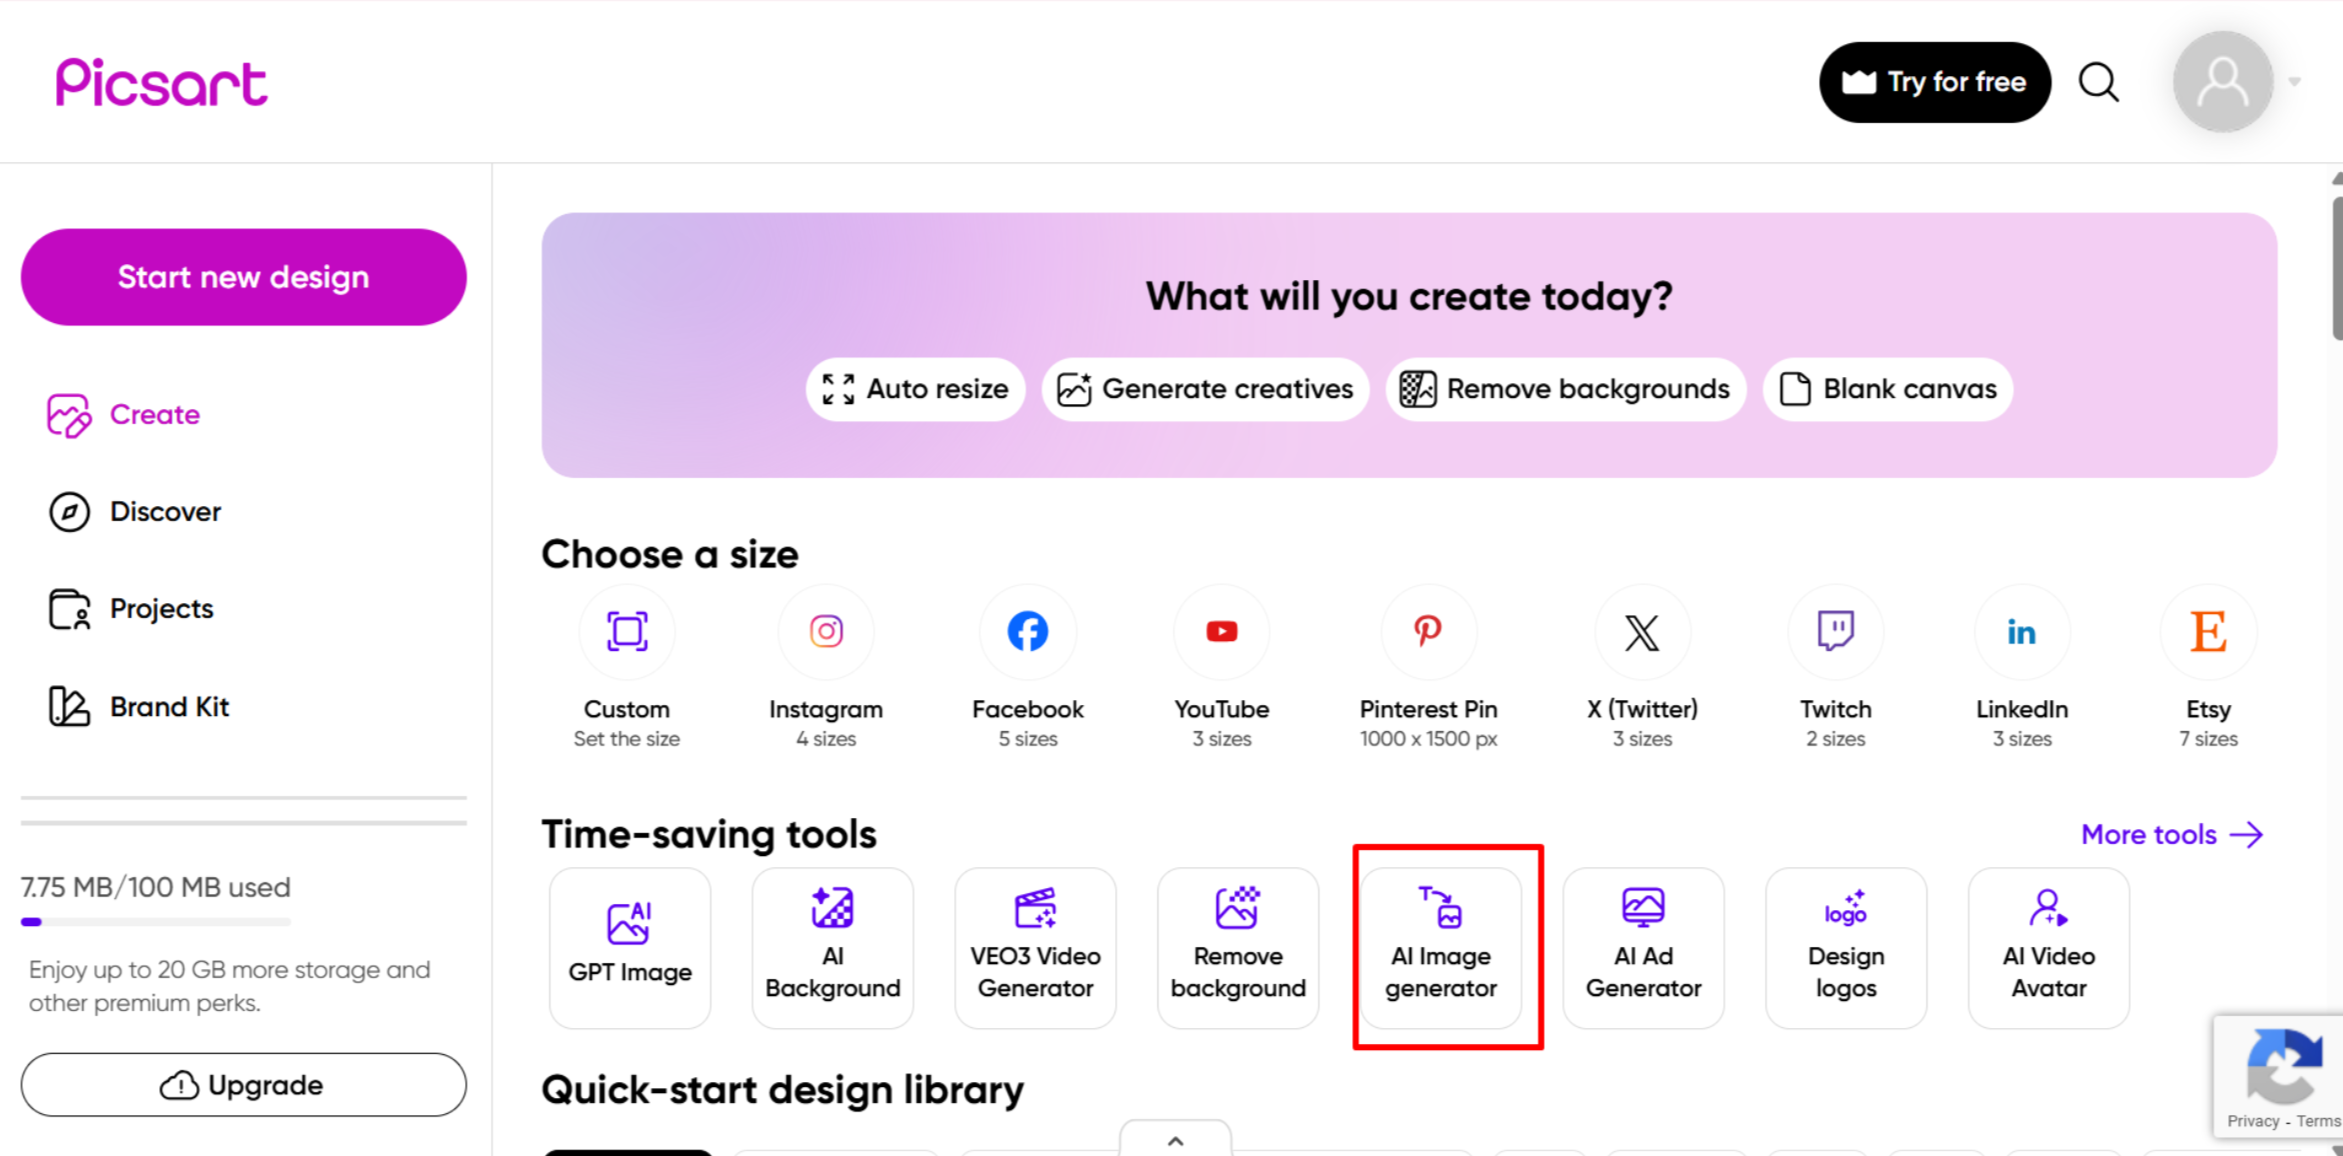Click the storage usage progress bar

156,922
